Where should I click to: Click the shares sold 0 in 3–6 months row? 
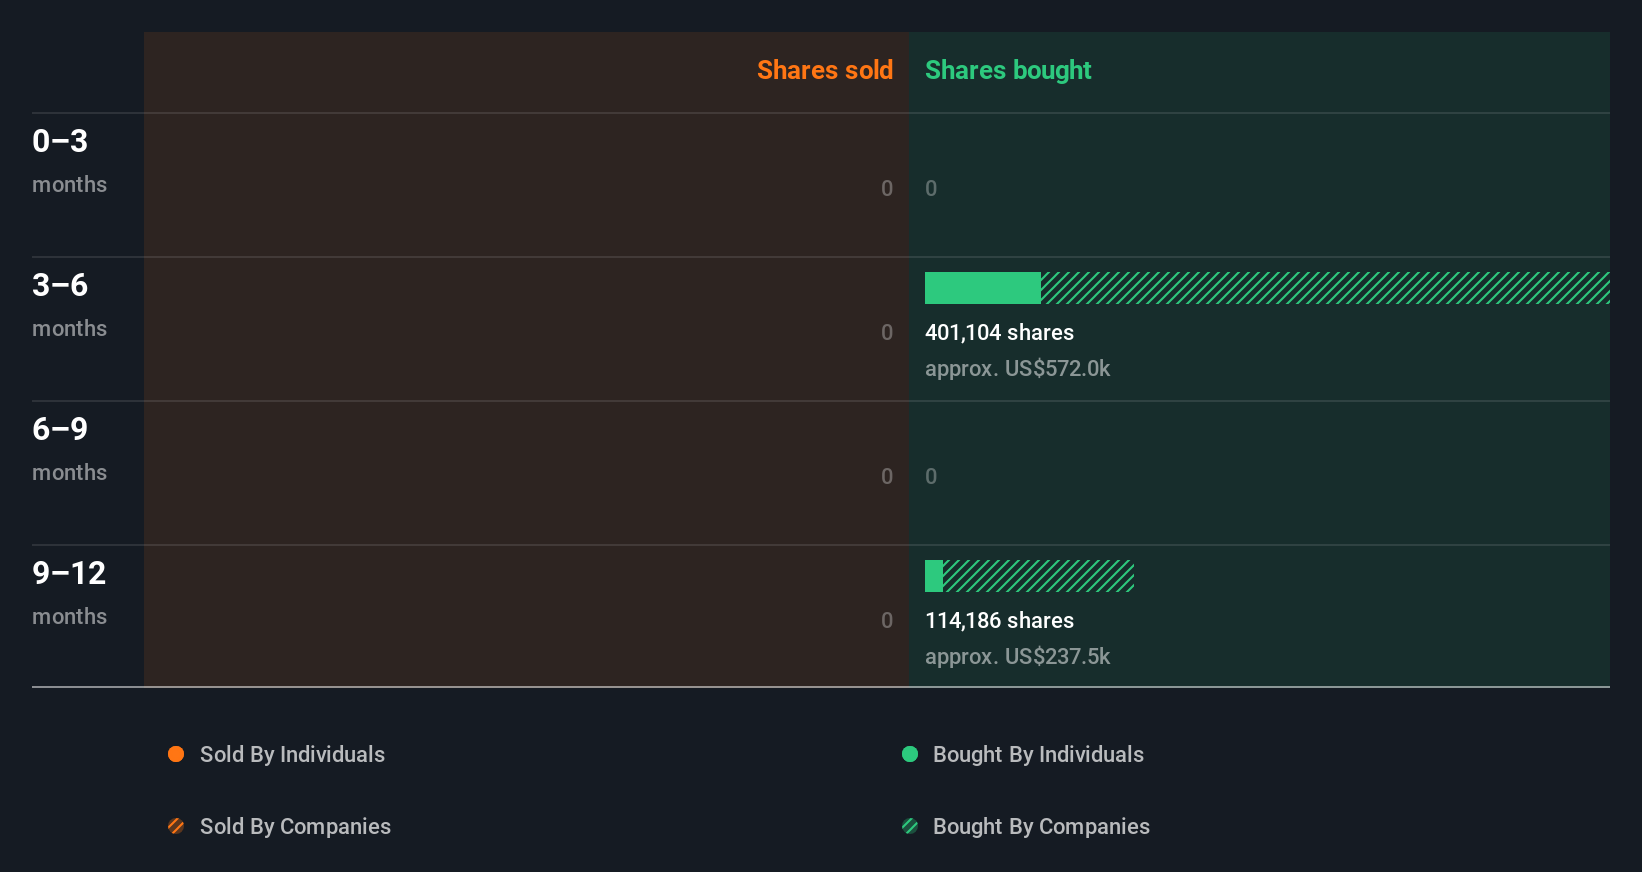(x=887, y=332)
